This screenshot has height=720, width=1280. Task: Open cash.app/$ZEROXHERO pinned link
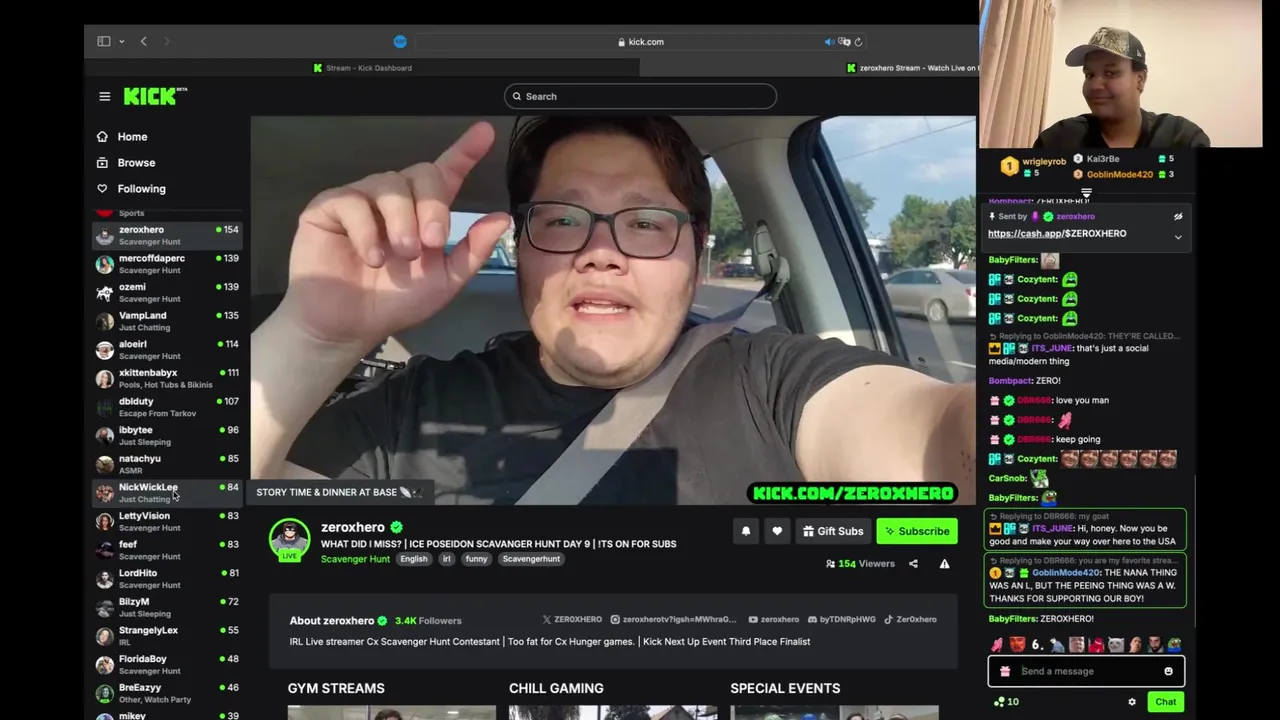[1057, 233]
